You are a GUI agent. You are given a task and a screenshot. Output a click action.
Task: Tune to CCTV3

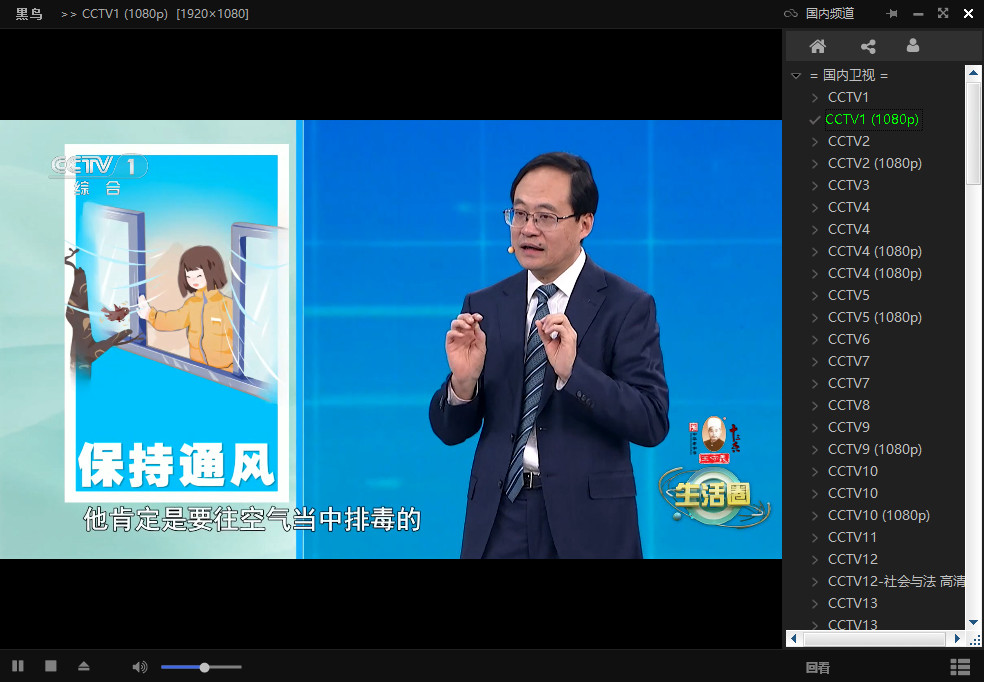point(848,185)
